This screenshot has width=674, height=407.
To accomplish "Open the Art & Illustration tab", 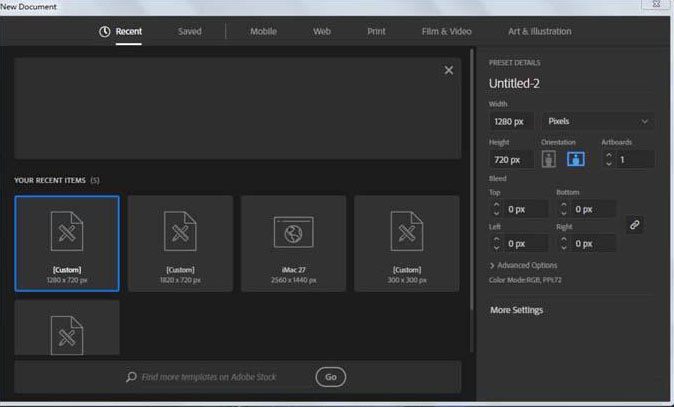I will [539, 31].
